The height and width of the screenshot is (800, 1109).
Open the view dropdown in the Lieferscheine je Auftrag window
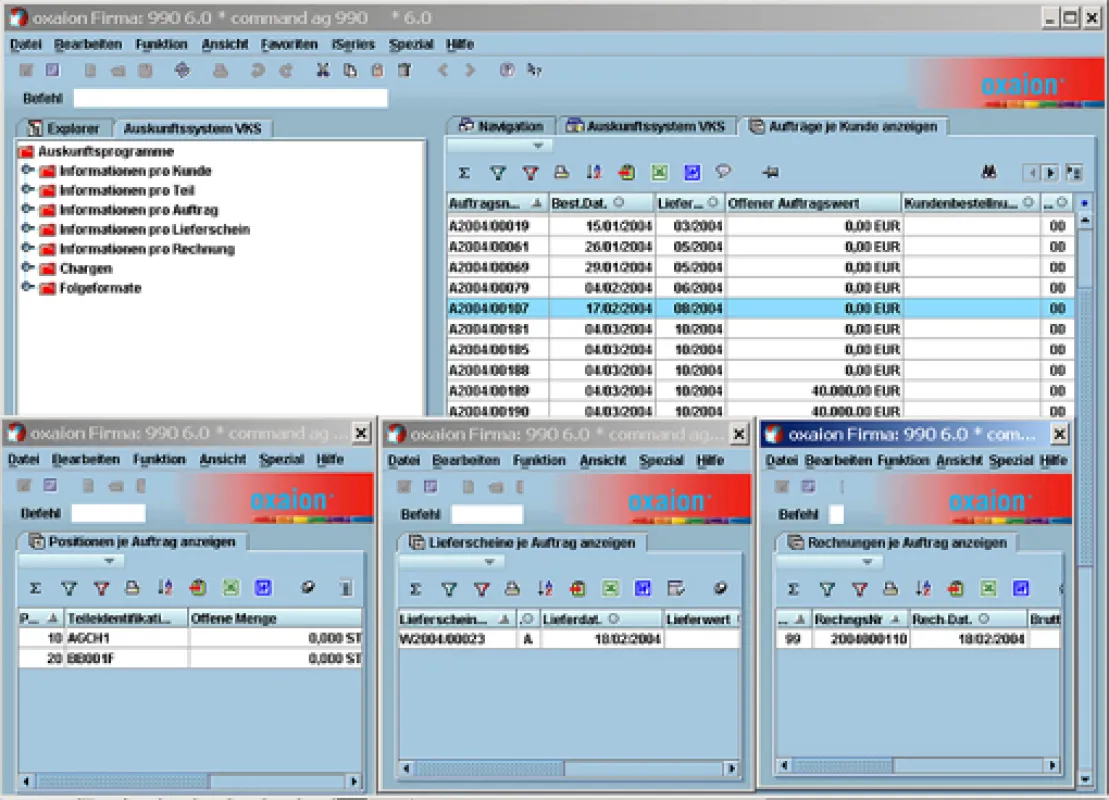(451, 562)
